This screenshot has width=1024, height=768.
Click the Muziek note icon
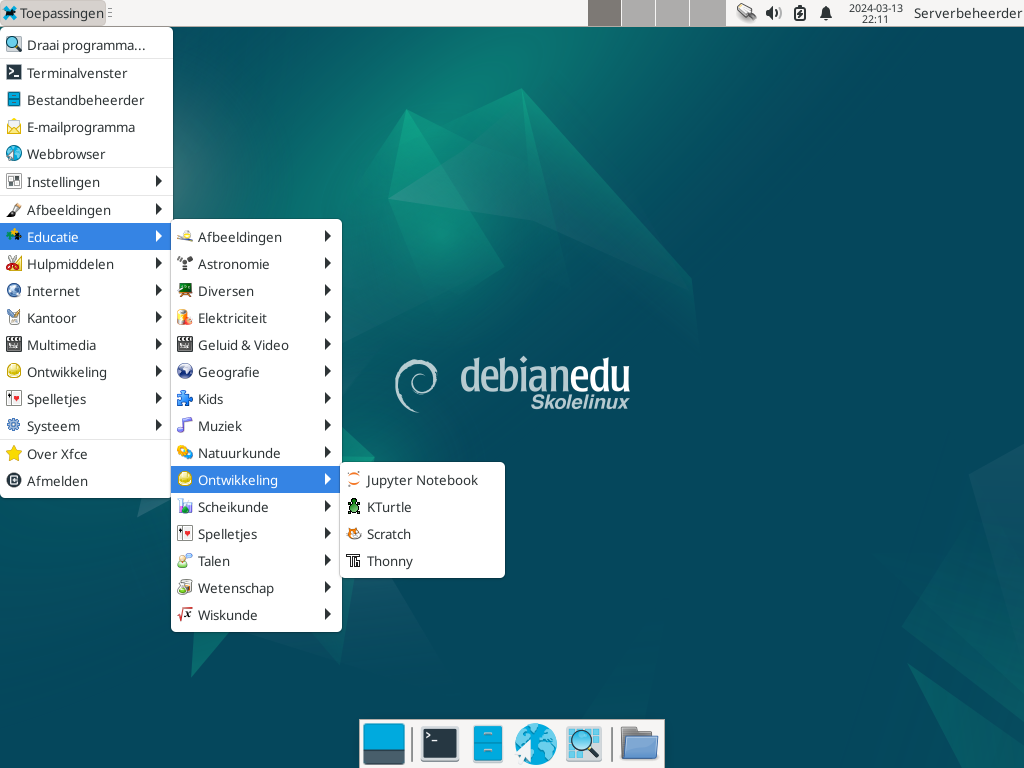tap(185, 425)
